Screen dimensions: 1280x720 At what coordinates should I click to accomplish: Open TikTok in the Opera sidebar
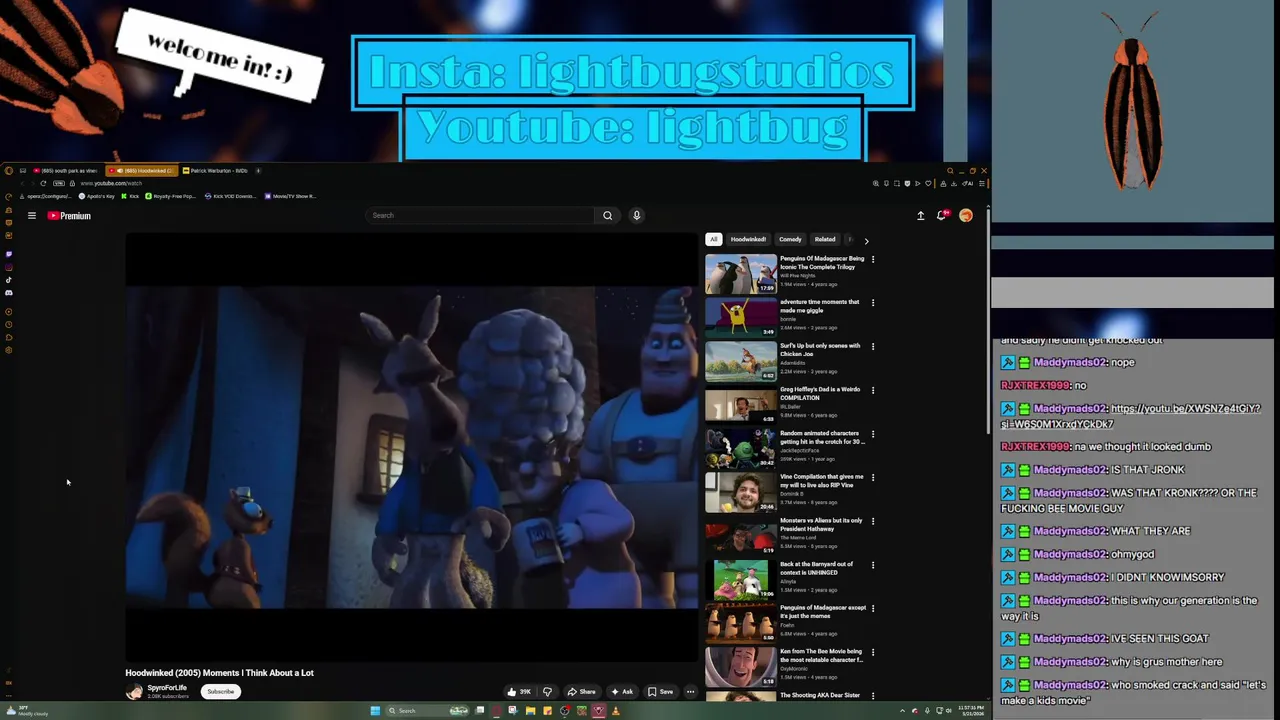click(x=9, y=280)
